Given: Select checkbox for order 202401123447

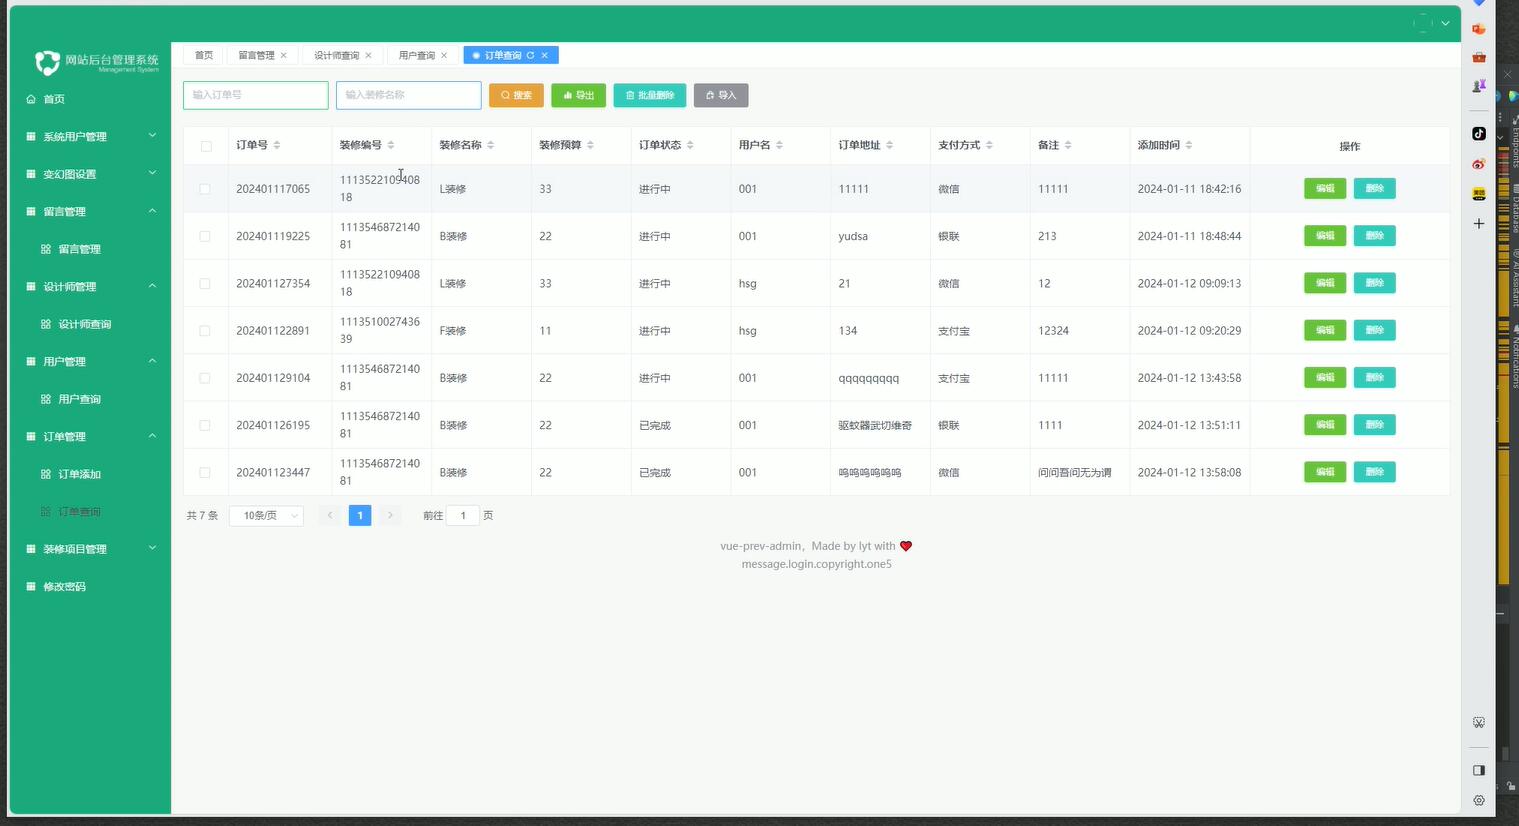Looking at the screenshot, I should point(205,473).
